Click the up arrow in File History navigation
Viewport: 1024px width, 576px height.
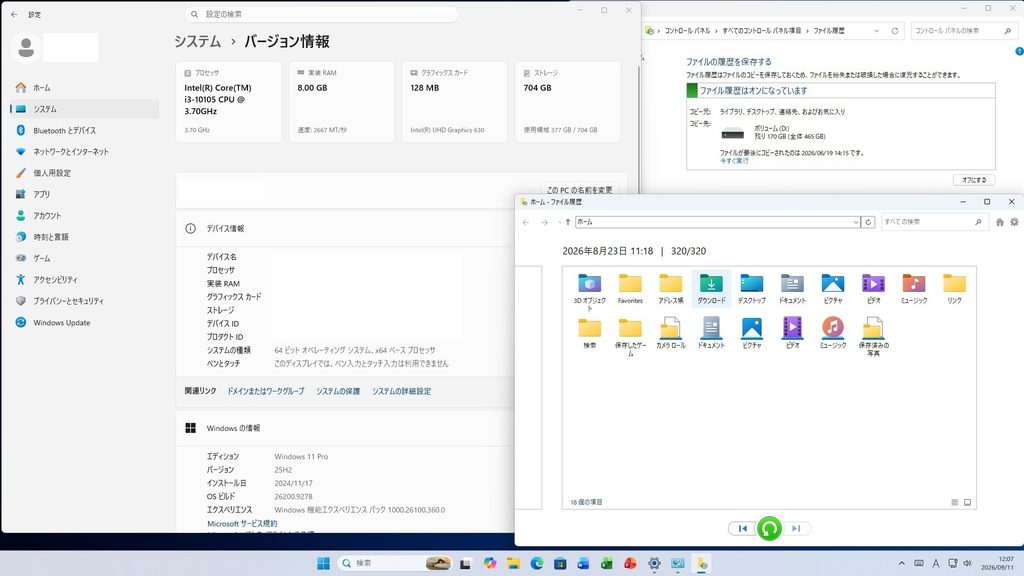[x=568, y=222]
